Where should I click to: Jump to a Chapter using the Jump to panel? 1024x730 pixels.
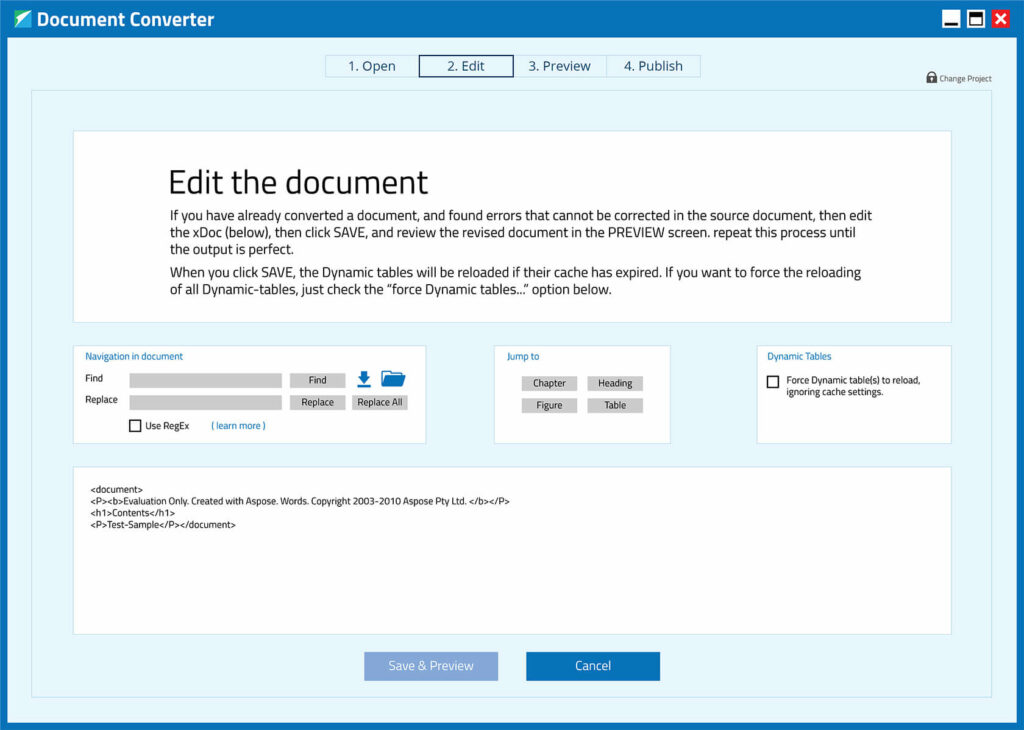[x=548, y=383]
